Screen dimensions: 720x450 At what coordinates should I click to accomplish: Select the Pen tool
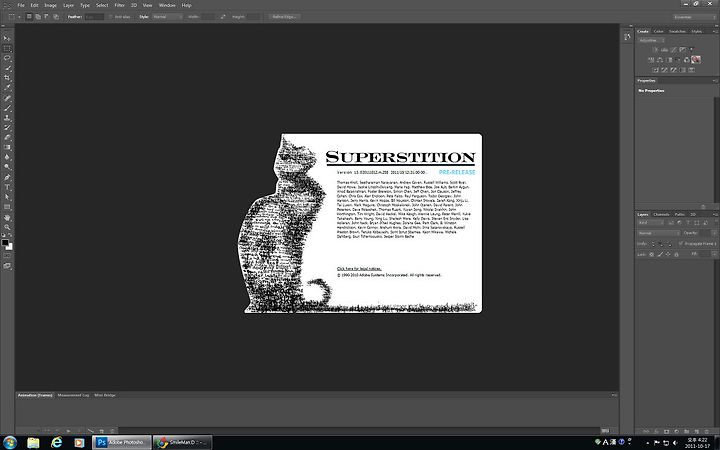point(7,177)
